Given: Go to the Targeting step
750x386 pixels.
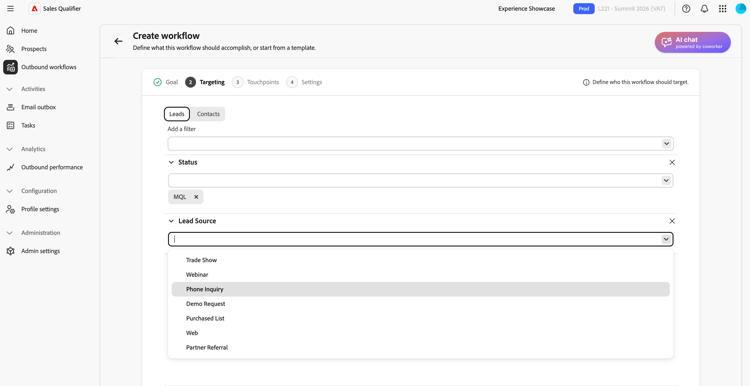Looking at the screenshot, I should tap(206, 82).
